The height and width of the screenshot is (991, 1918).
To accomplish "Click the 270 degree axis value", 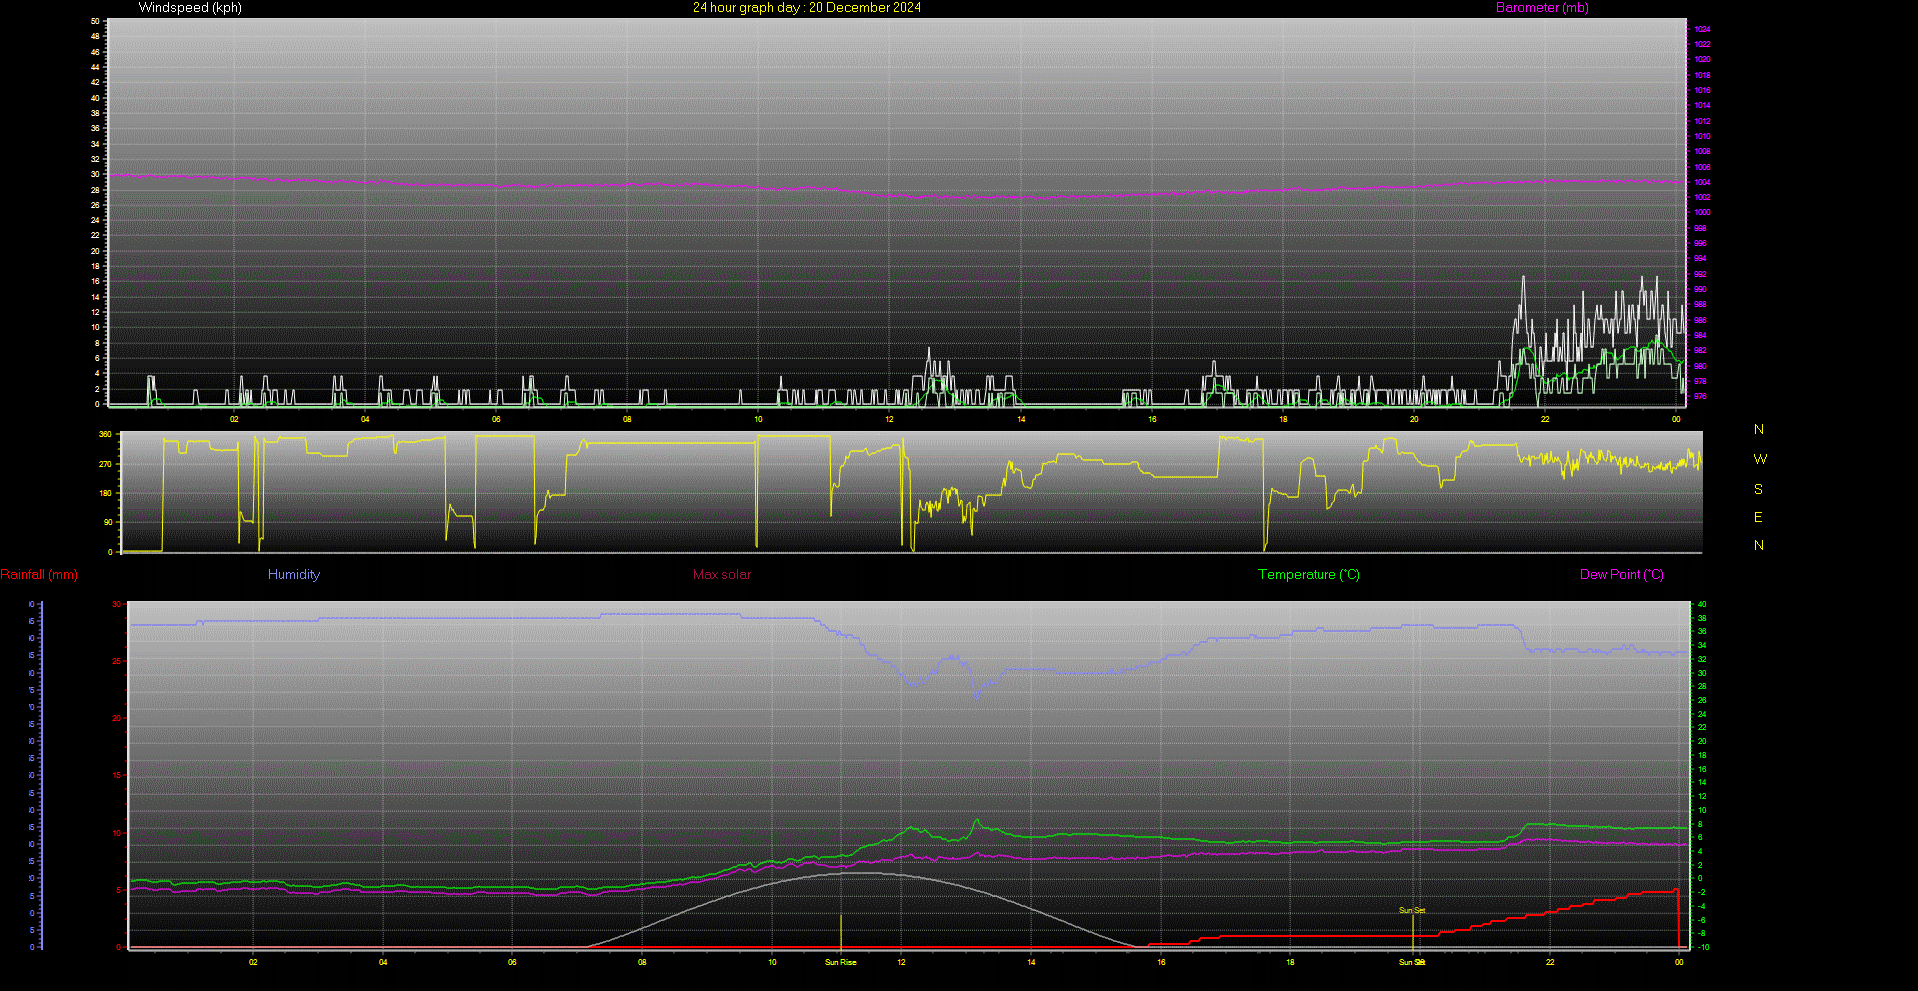I will click(x=105, y=465).
